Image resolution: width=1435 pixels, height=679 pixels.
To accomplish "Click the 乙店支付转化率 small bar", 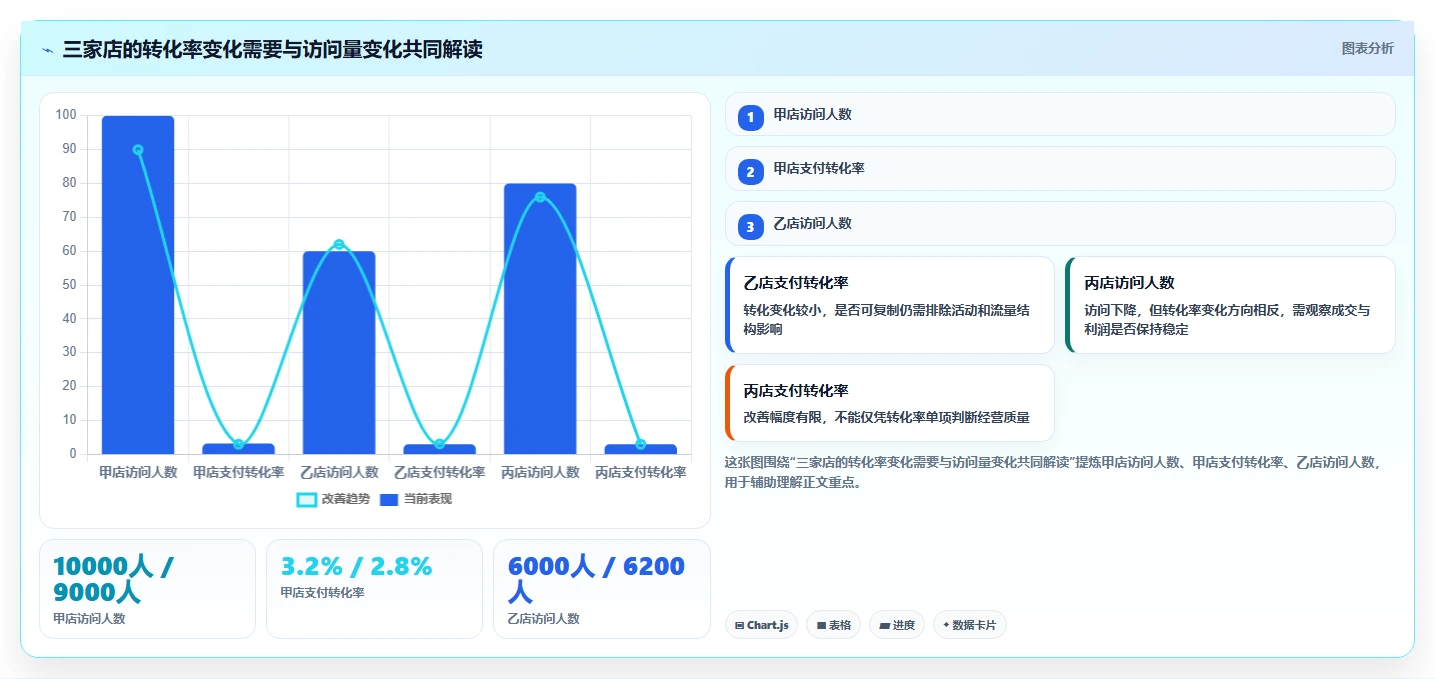I will coord(439,449).
